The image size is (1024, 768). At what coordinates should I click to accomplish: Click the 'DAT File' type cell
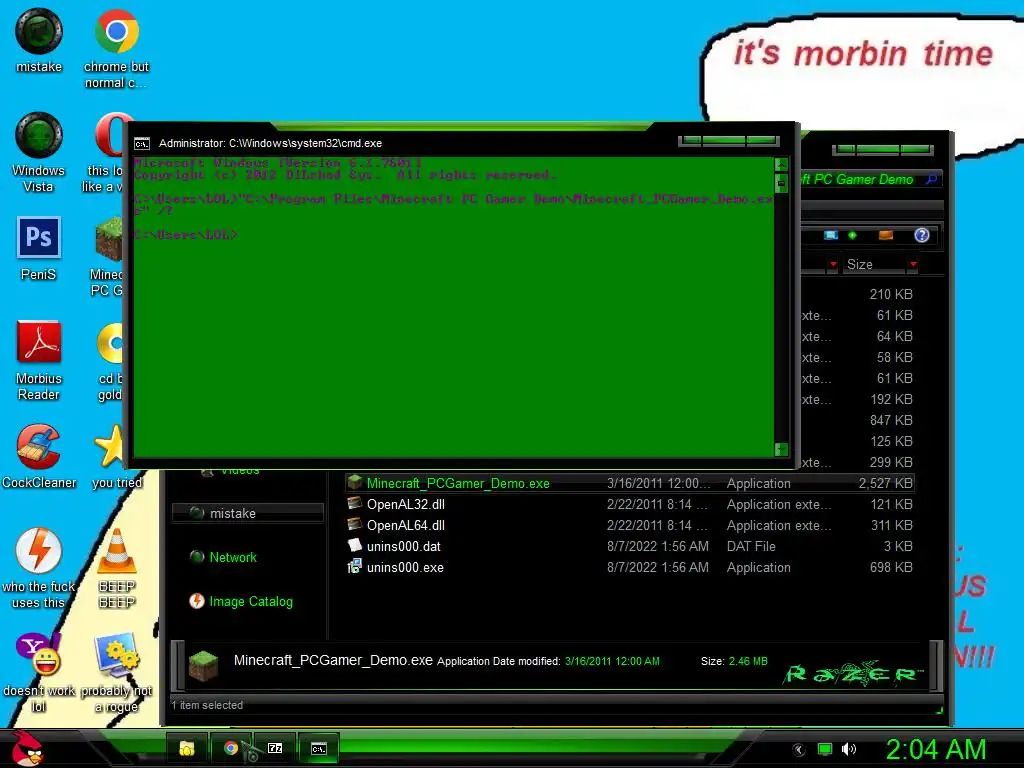coord(751,547)
